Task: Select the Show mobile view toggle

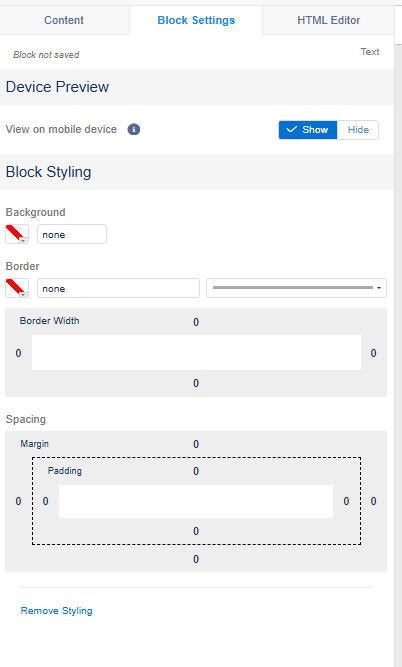Action: click(x=308, y=130)
